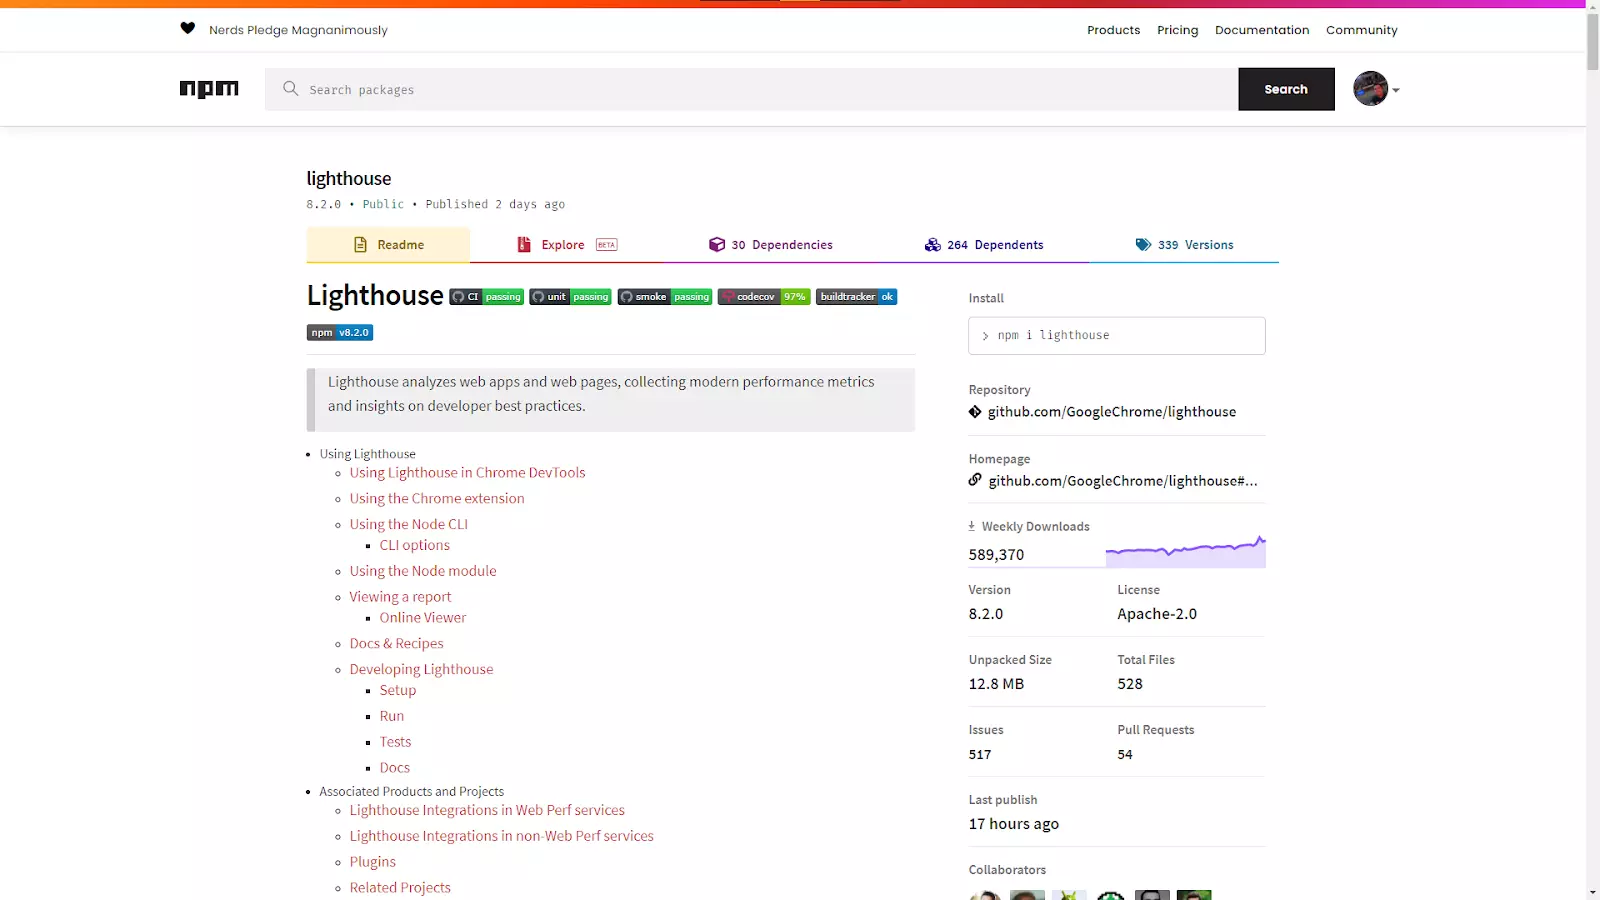Open Lighthouse Integrations in non-Web Perf services
The image size is (1600, 900).
pos(501,837)
